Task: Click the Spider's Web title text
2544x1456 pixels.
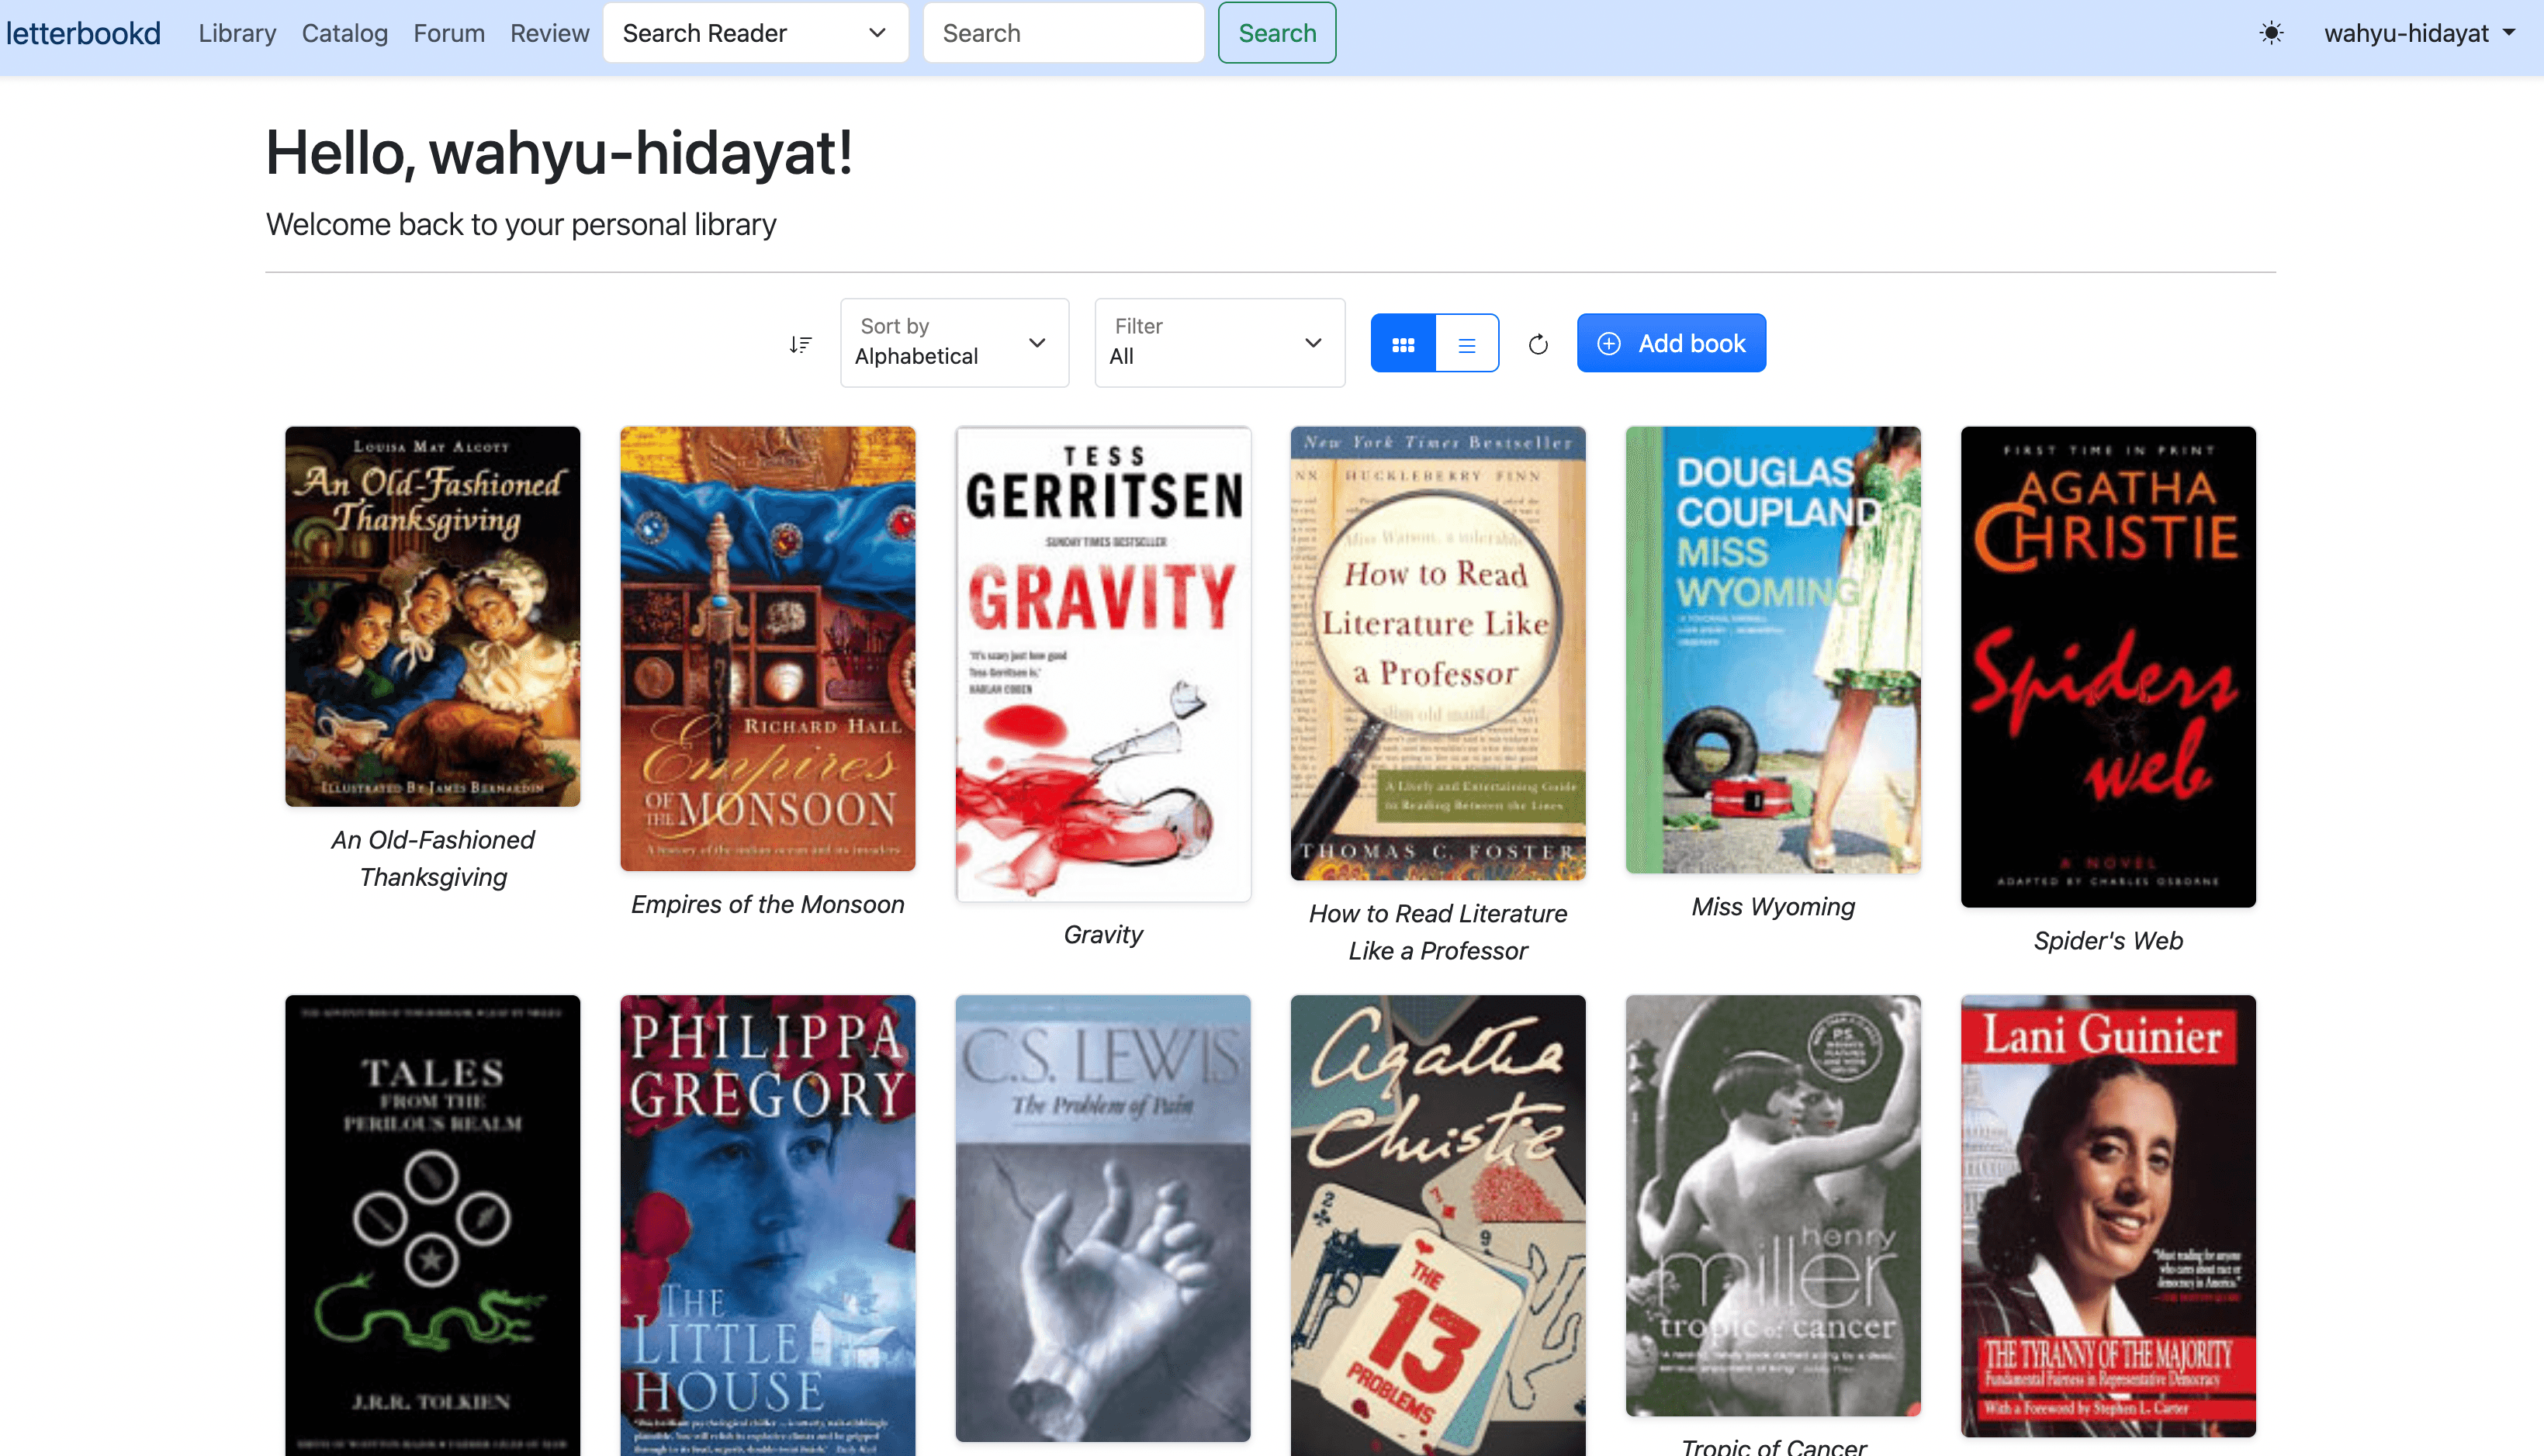Action: [2108, 940]
